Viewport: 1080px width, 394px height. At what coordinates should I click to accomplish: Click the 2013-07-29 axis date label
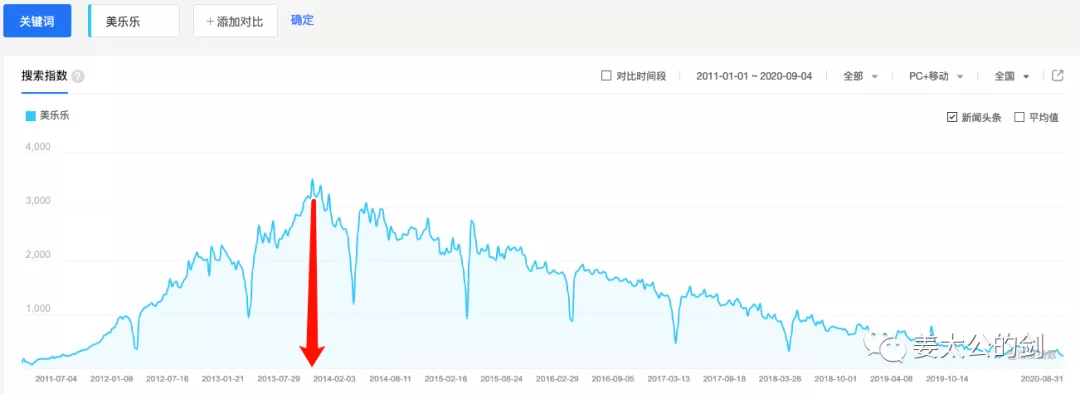(x=279, y=378)
